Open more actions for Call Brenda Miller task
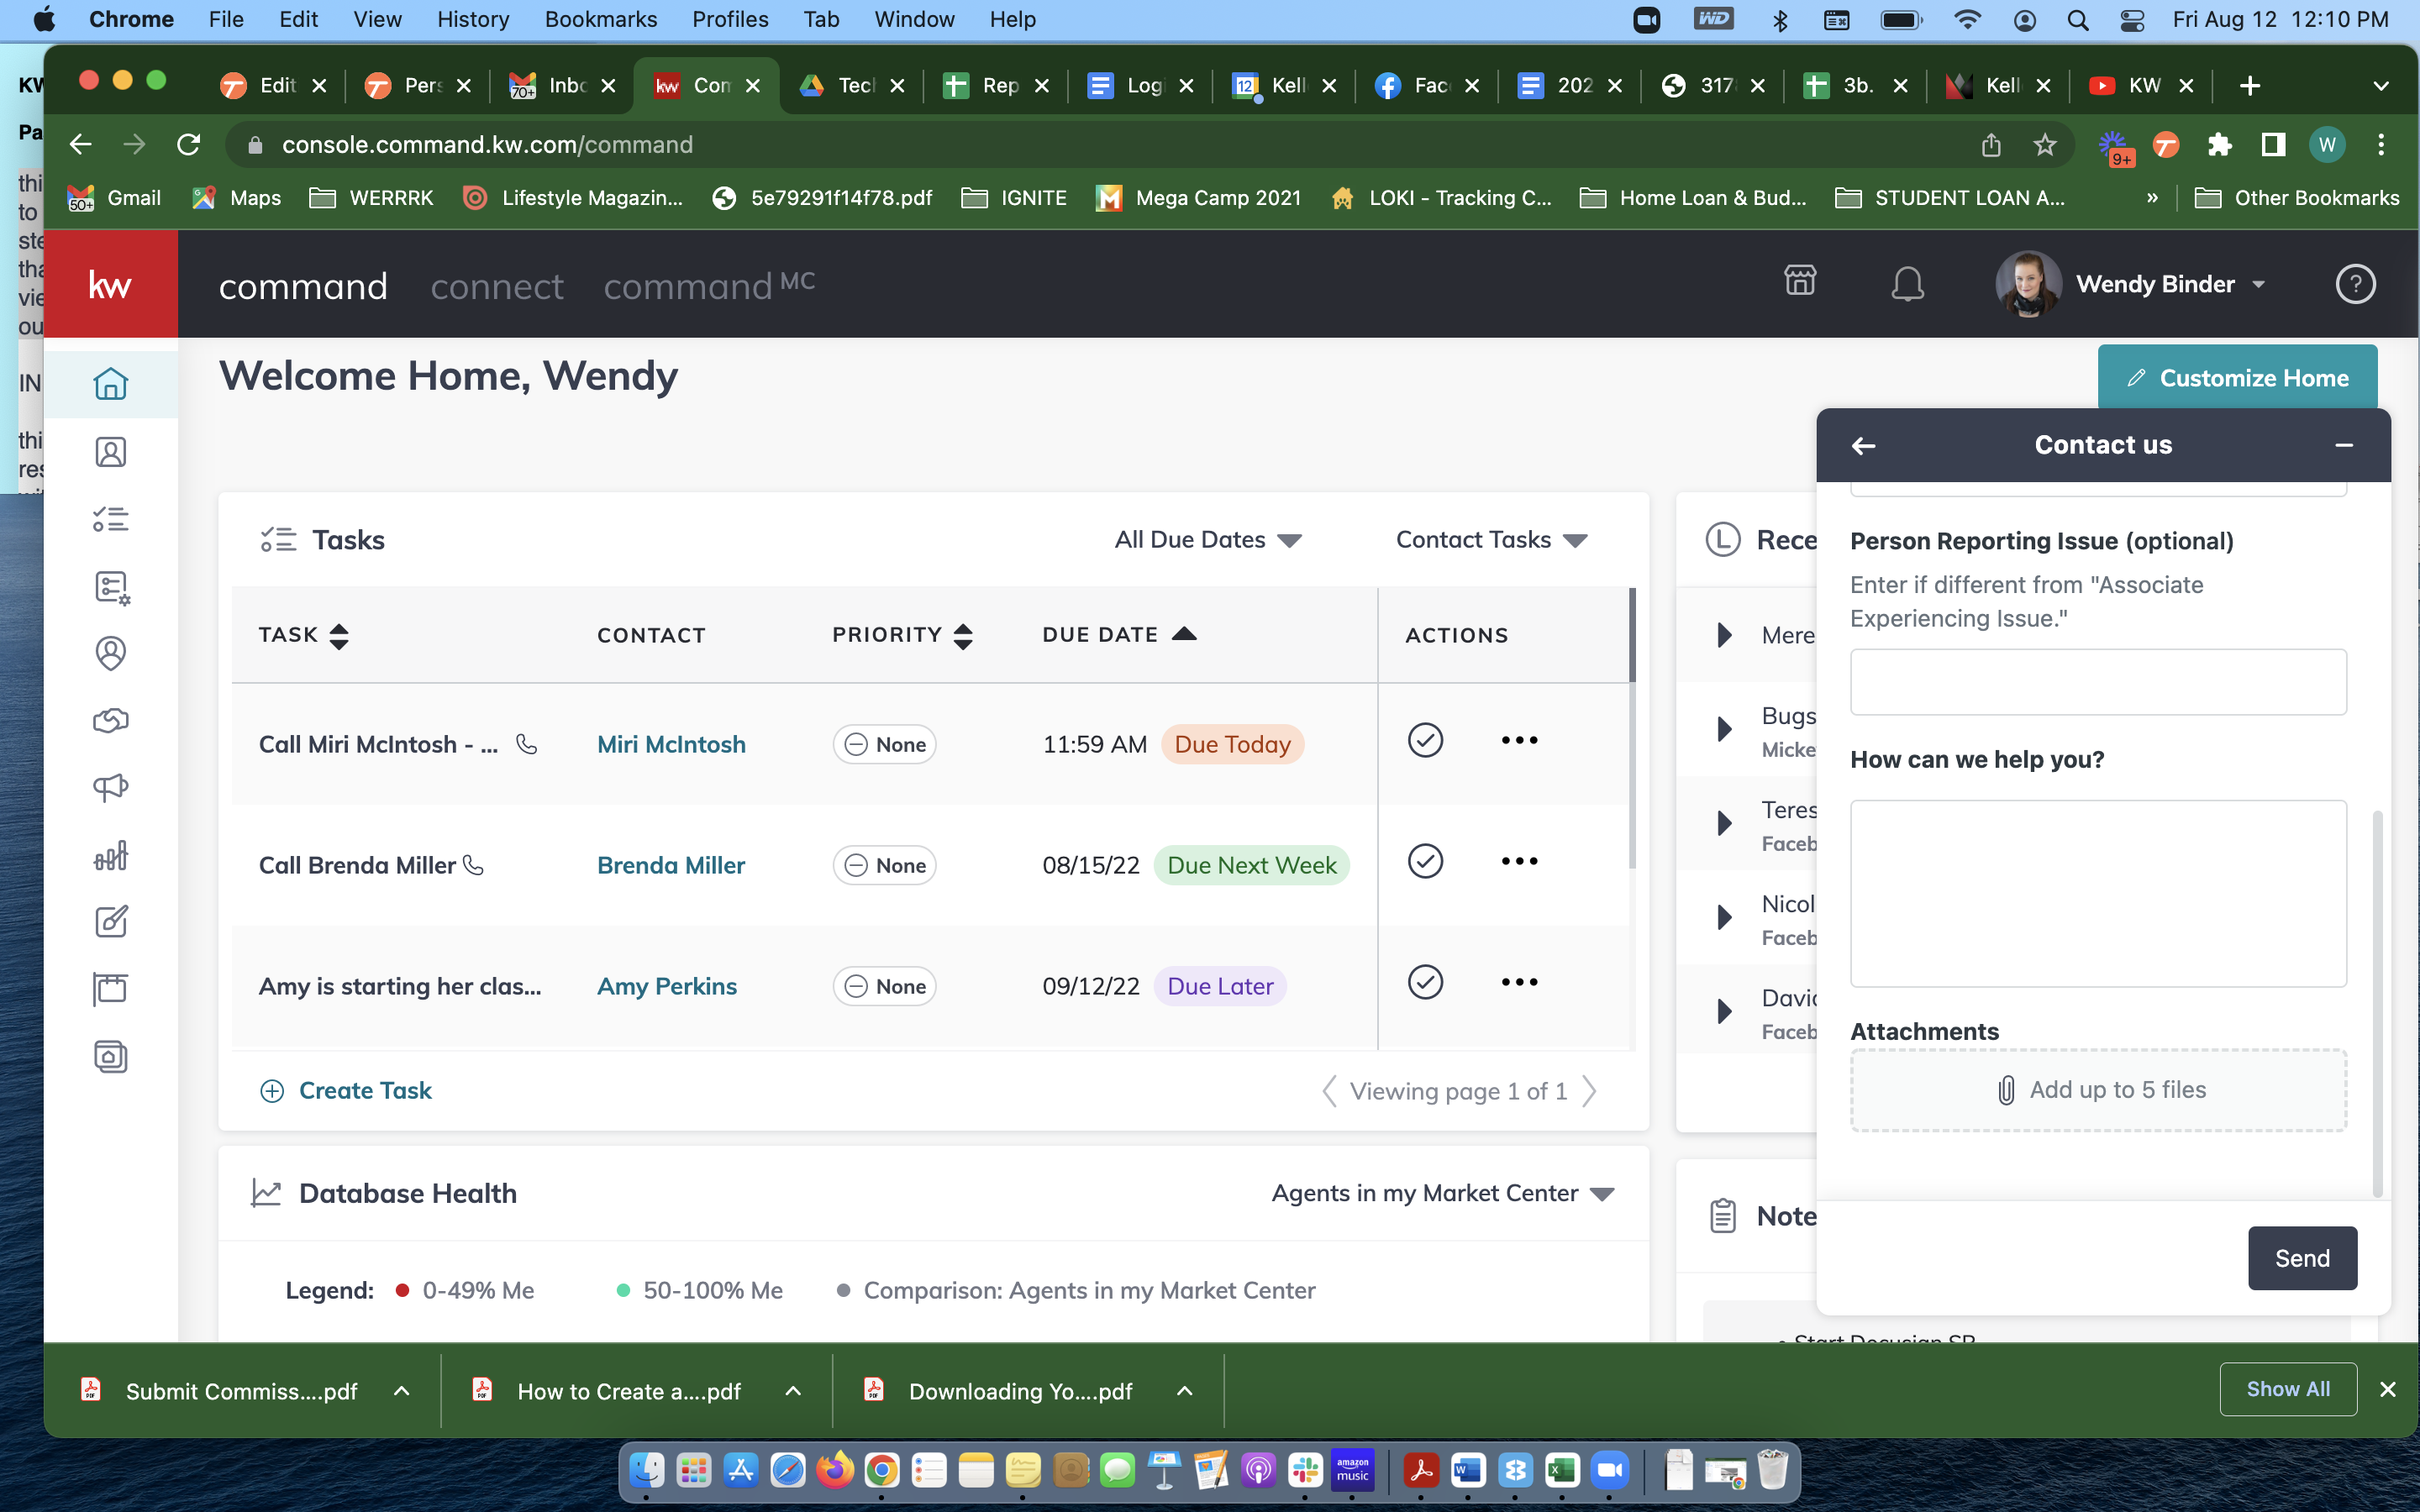This screenshot has width=2420, height=1512. [1519, 861]
